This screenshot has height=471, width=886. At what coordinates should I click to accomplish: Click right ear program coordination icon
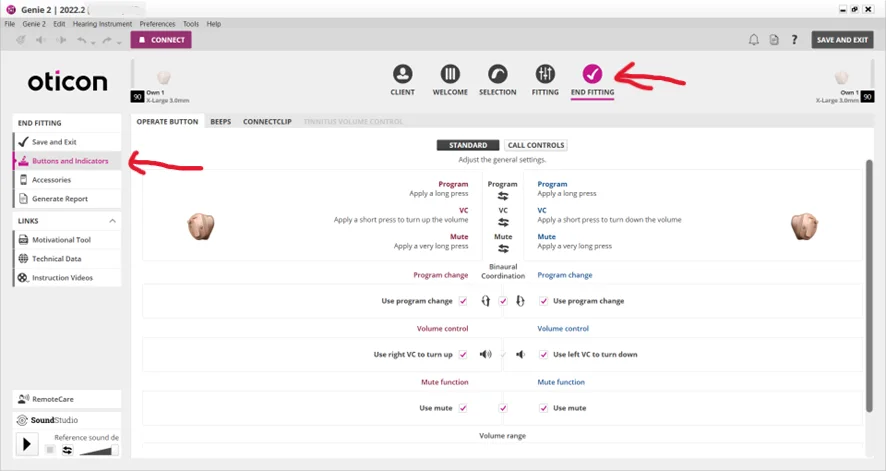pos(485,301)
